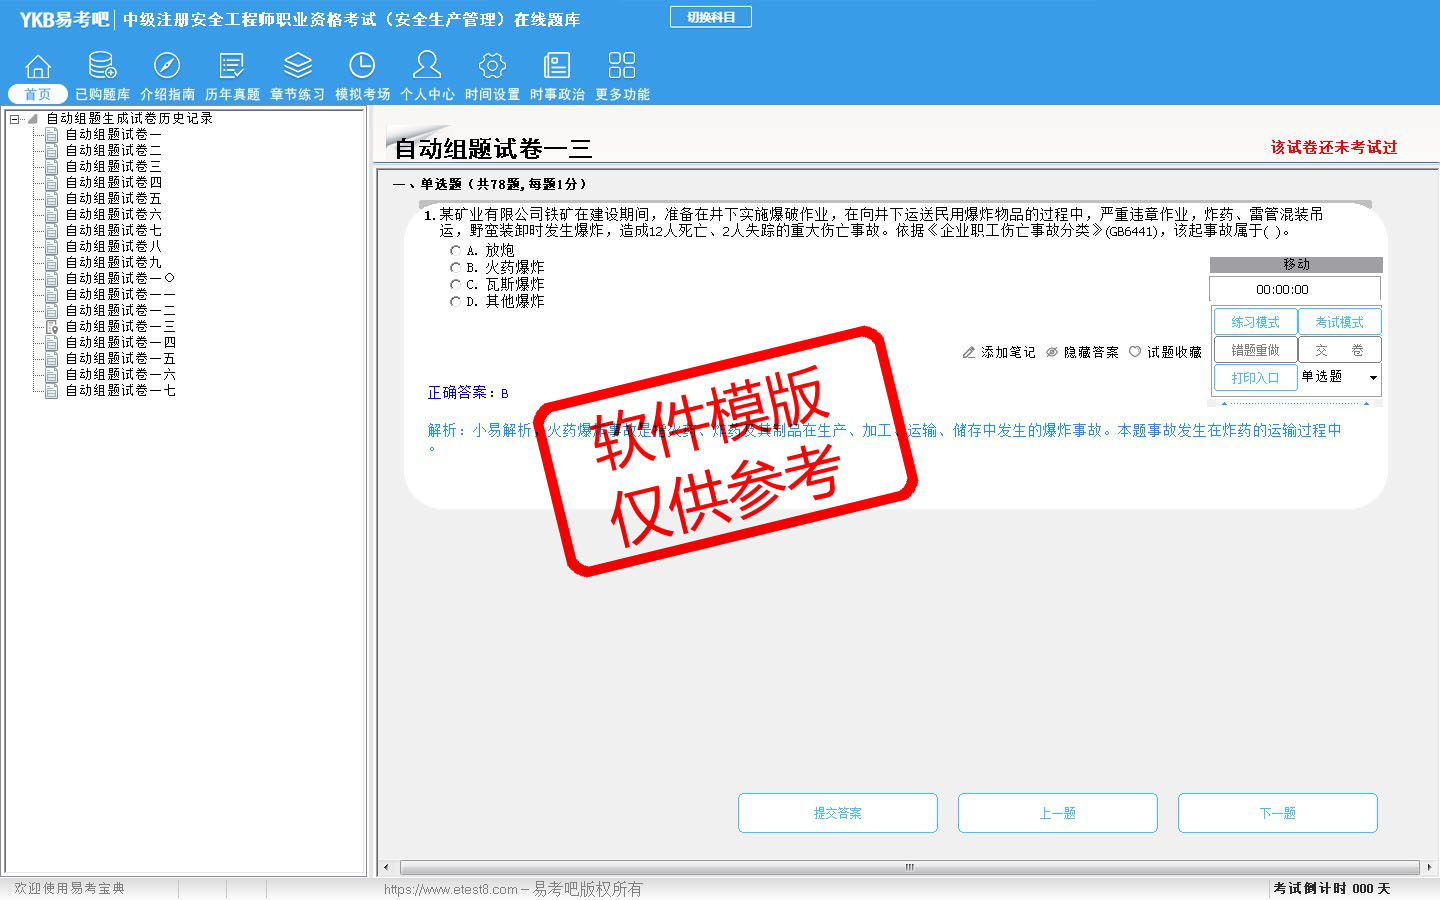The width and height of the screenshot is (1440, 900).
Task: Click the Home (首页) house icon
Action: [38, 66]
